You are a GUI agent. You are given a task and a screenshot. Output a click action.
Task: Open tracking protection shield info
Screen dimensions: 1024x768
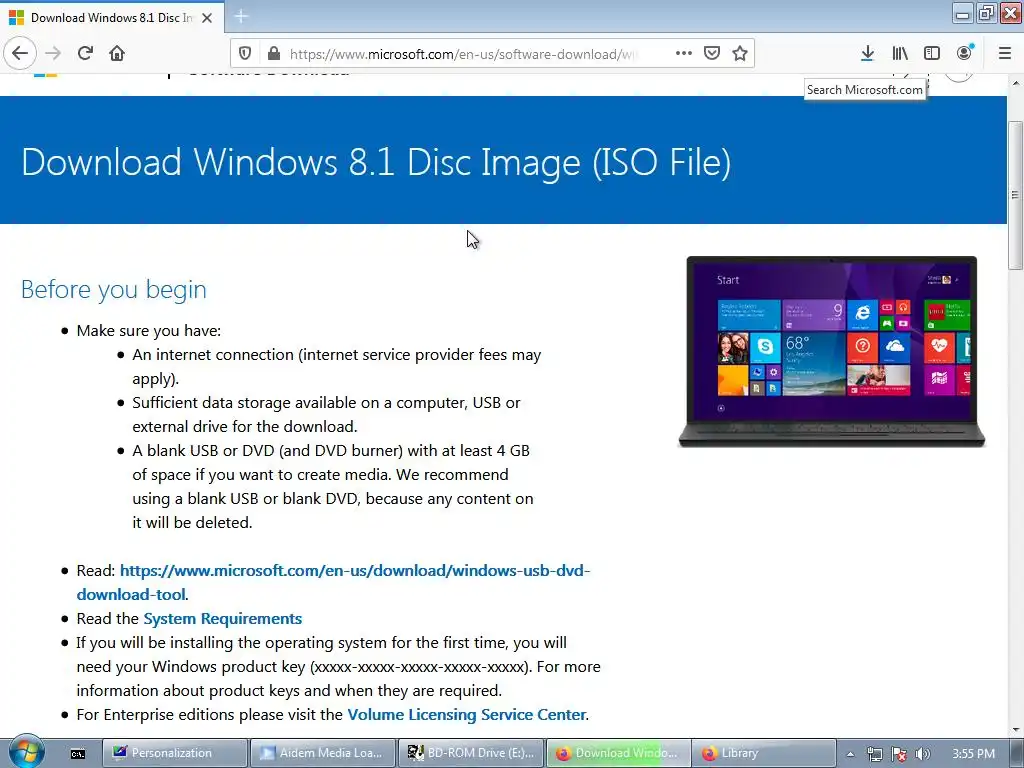coord(245,54)
